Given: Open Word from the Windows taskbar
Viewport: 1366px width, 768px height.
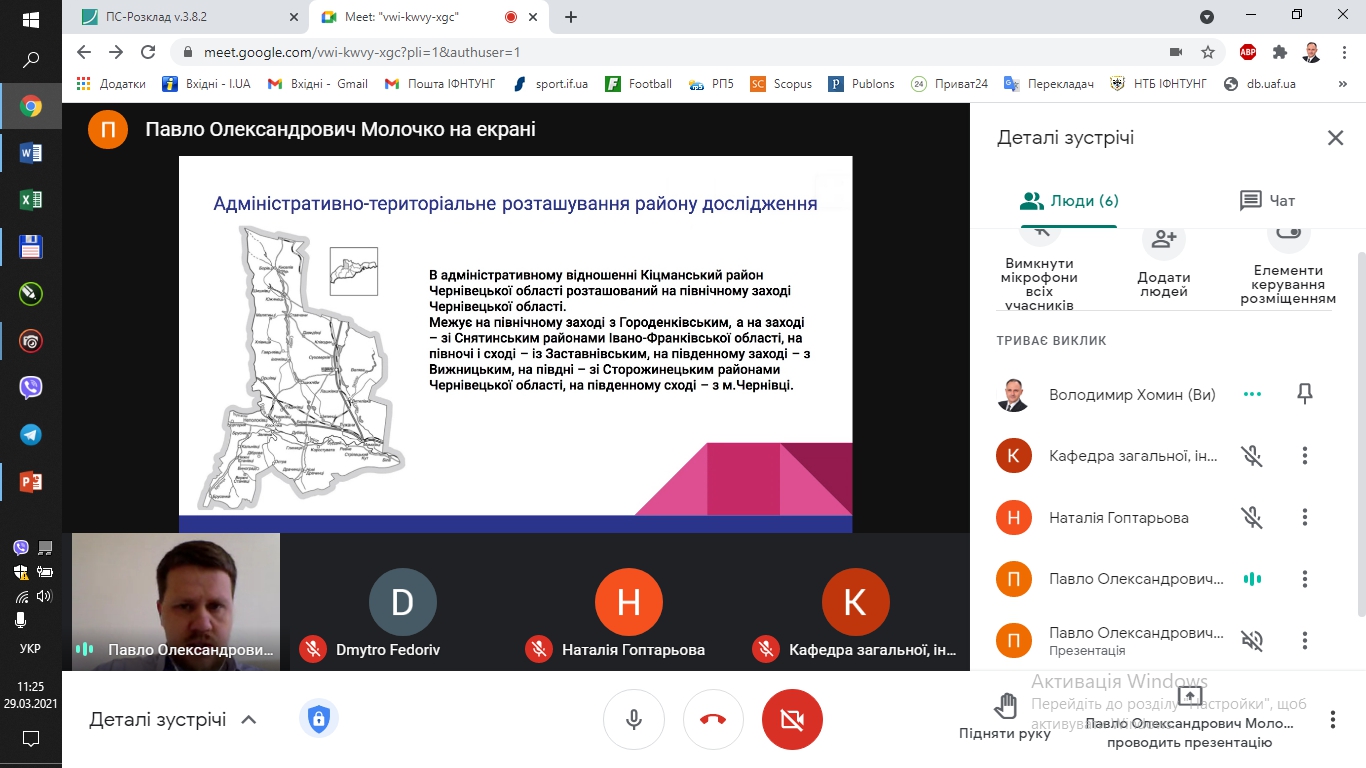Looking at the screenshot, I should (30, 153).
